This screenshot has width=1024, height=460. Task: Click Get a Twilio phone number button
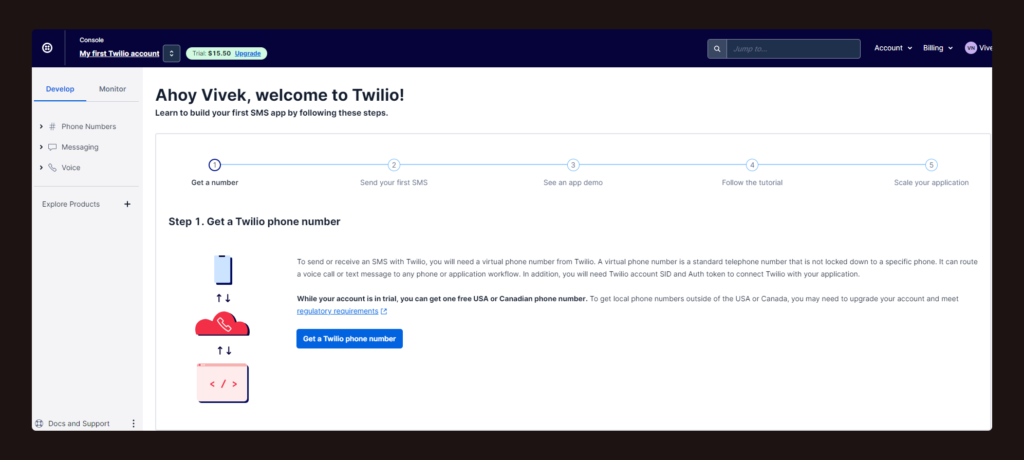point(349,338)
